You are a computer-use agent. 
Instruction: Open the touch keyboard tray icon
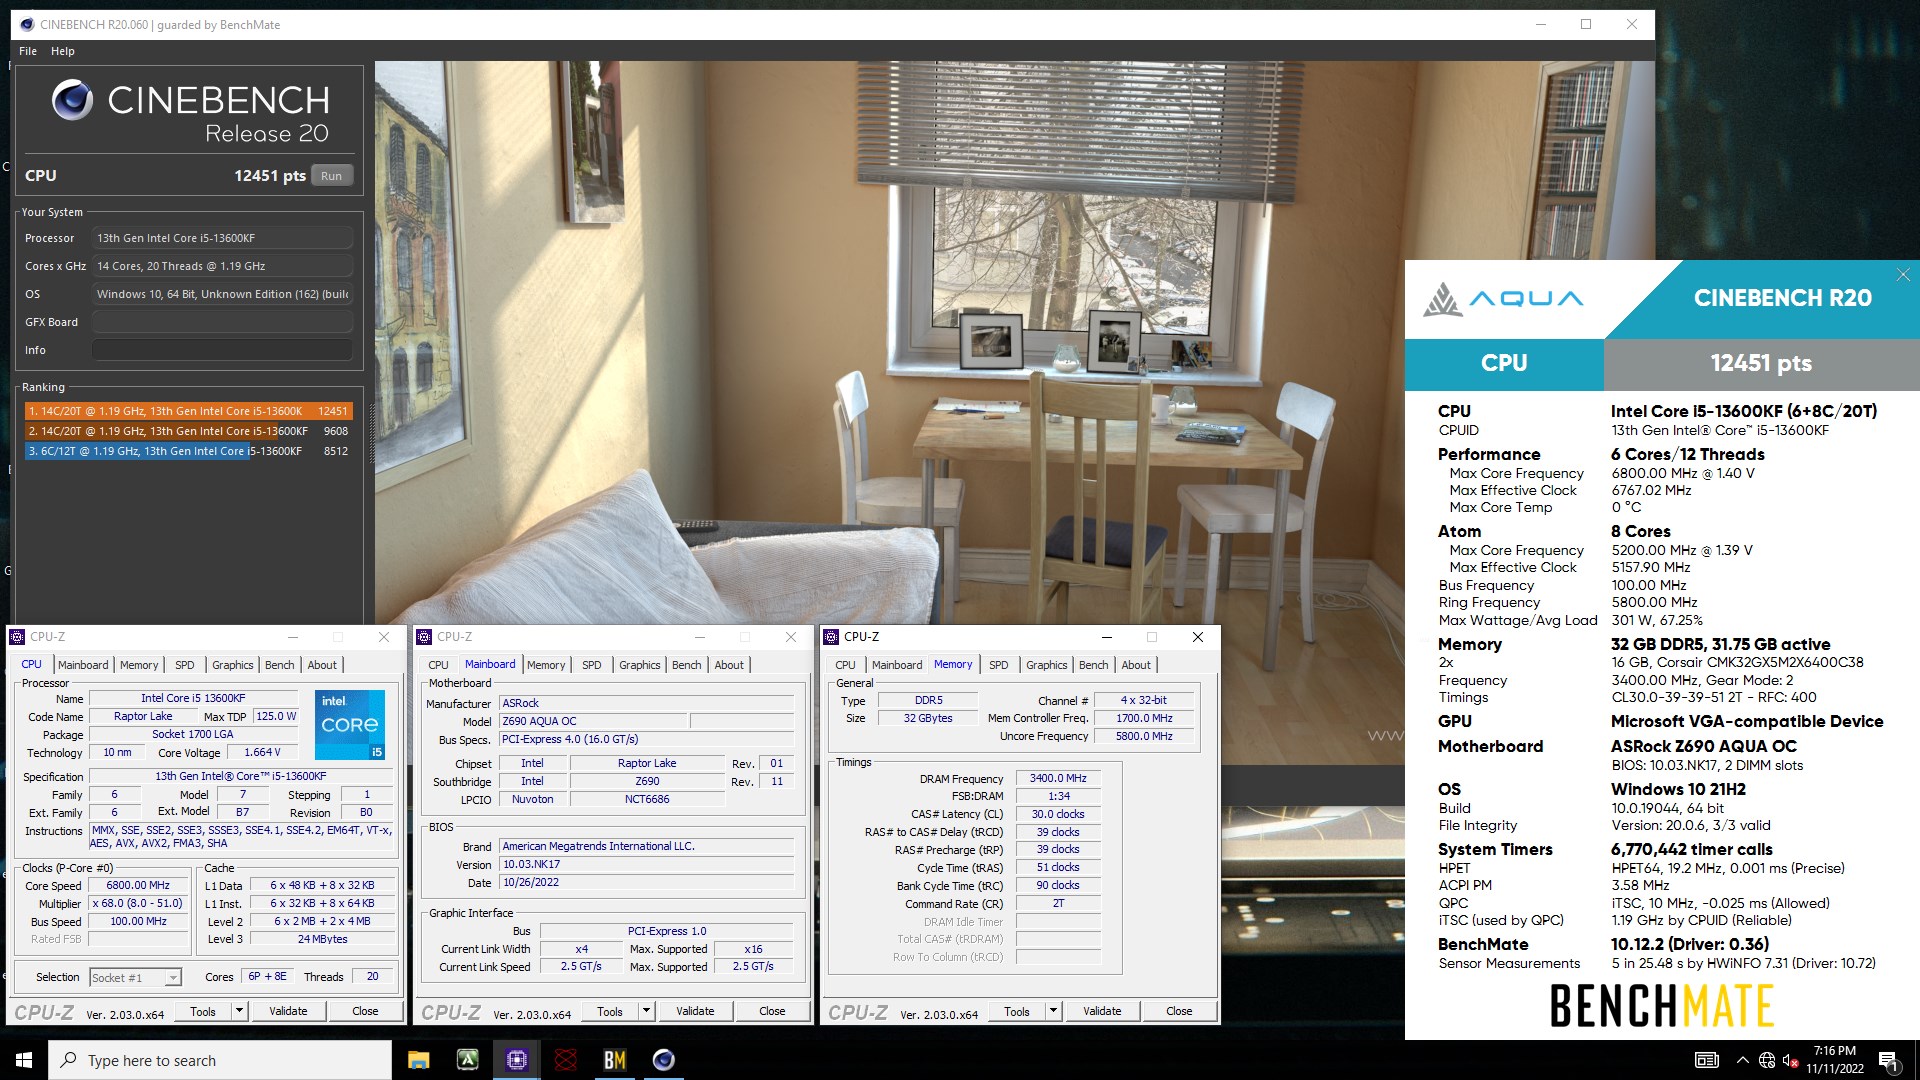[1707, 1060]
